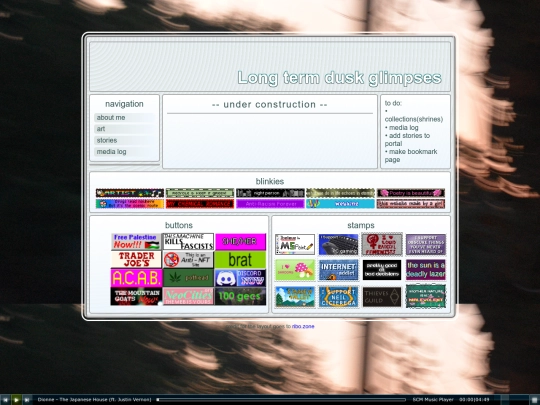Click the green brat button
This screenshot has height=405, width=540.
(240, 260)
